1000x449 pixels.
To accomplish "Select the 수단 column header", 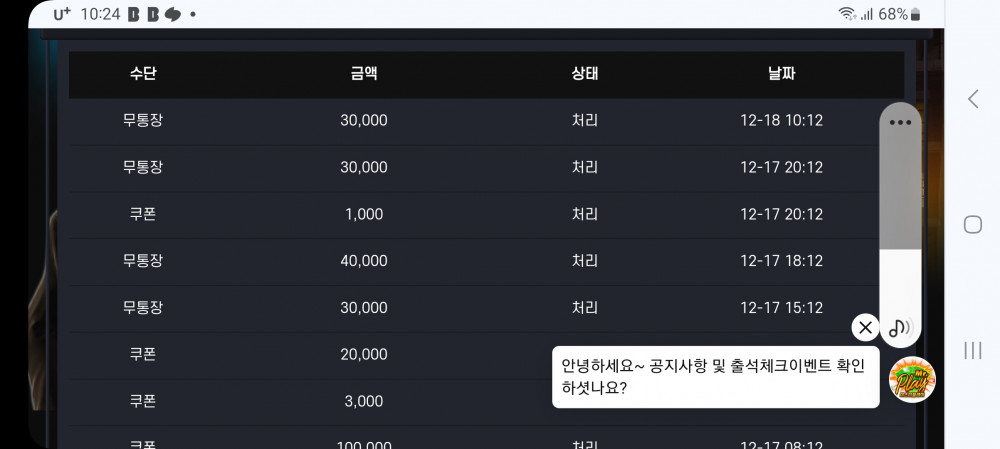I will pyautogui.click(x=143, y=73).
